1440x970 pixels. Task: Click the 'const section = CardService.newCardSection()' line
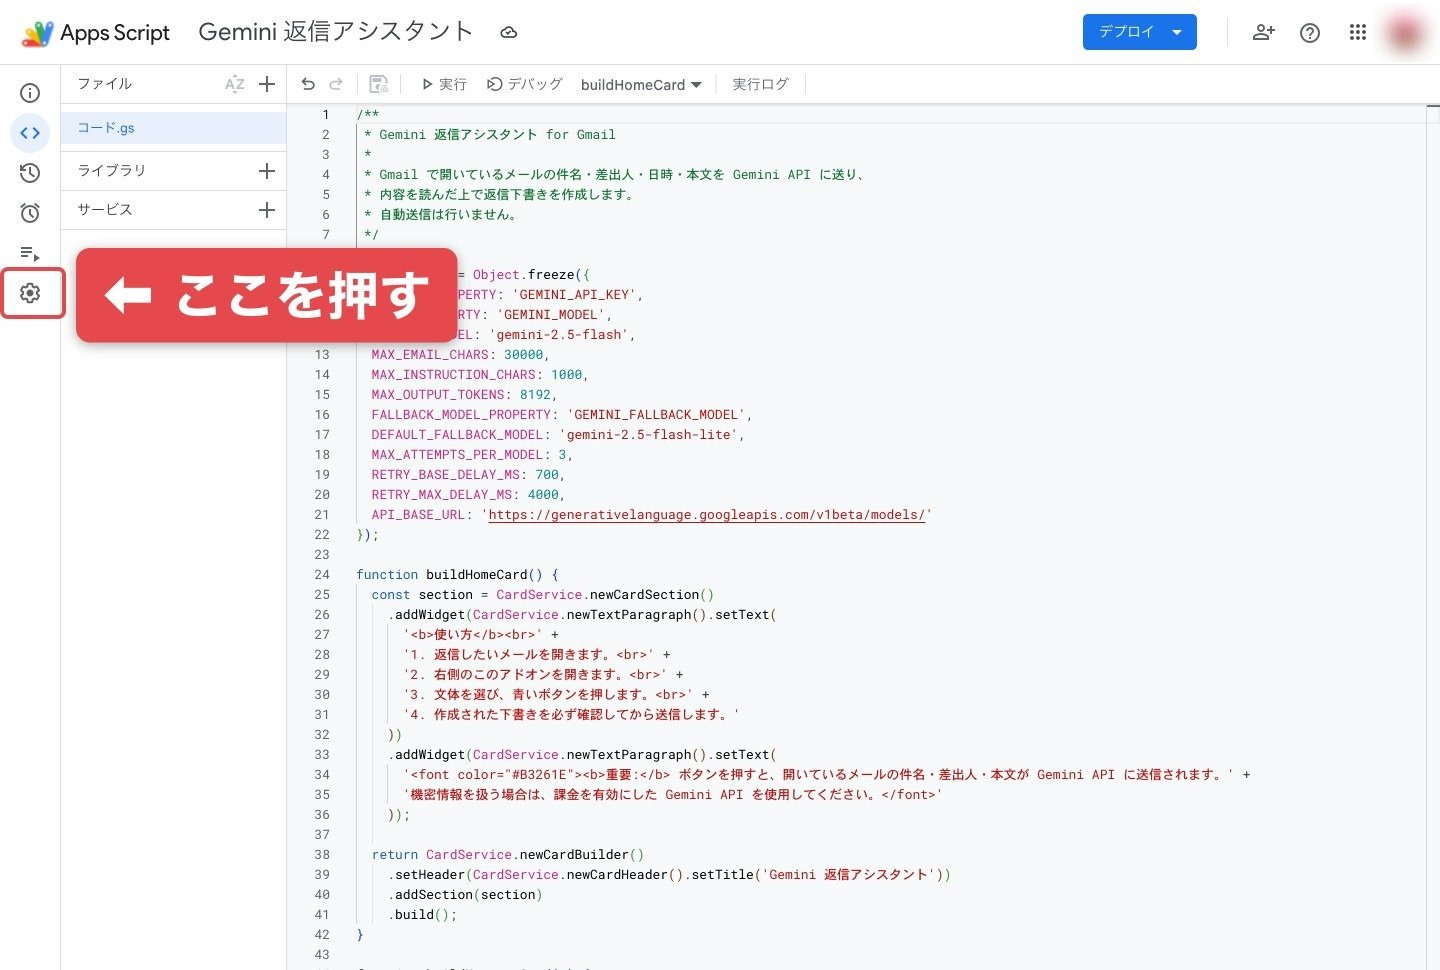pos(543,595)
